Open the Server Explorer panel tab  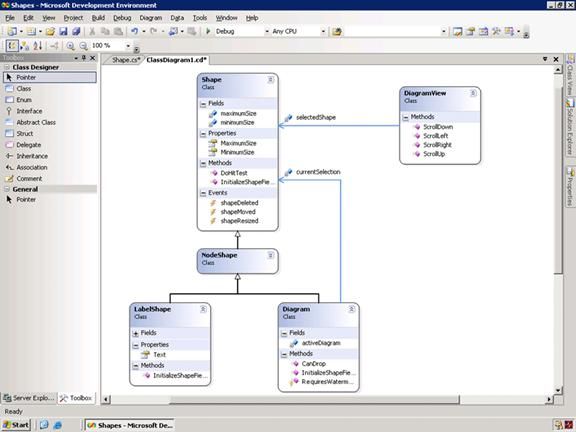click(x=29, y=398)
